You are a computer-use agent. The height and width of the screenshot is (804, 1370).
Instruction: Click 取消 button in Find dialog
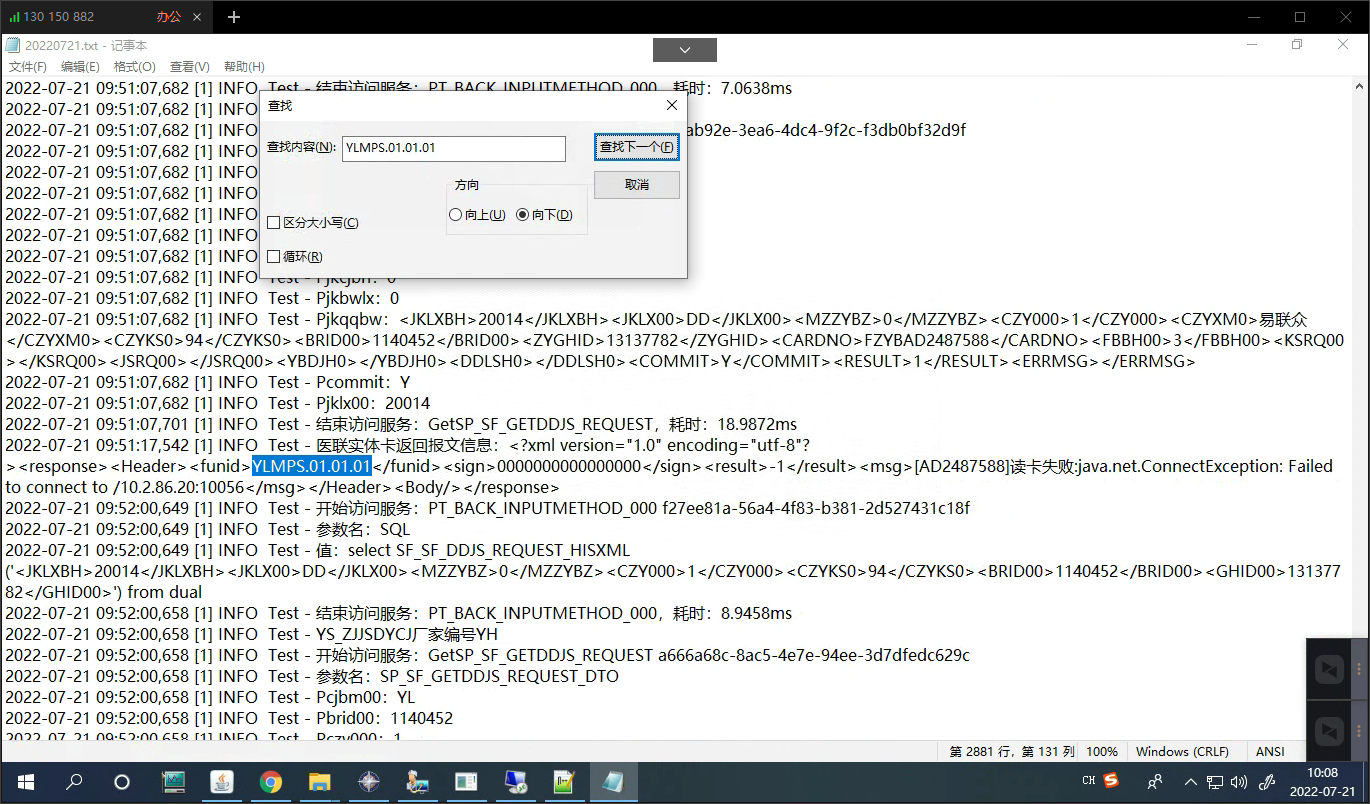(637, 185)
